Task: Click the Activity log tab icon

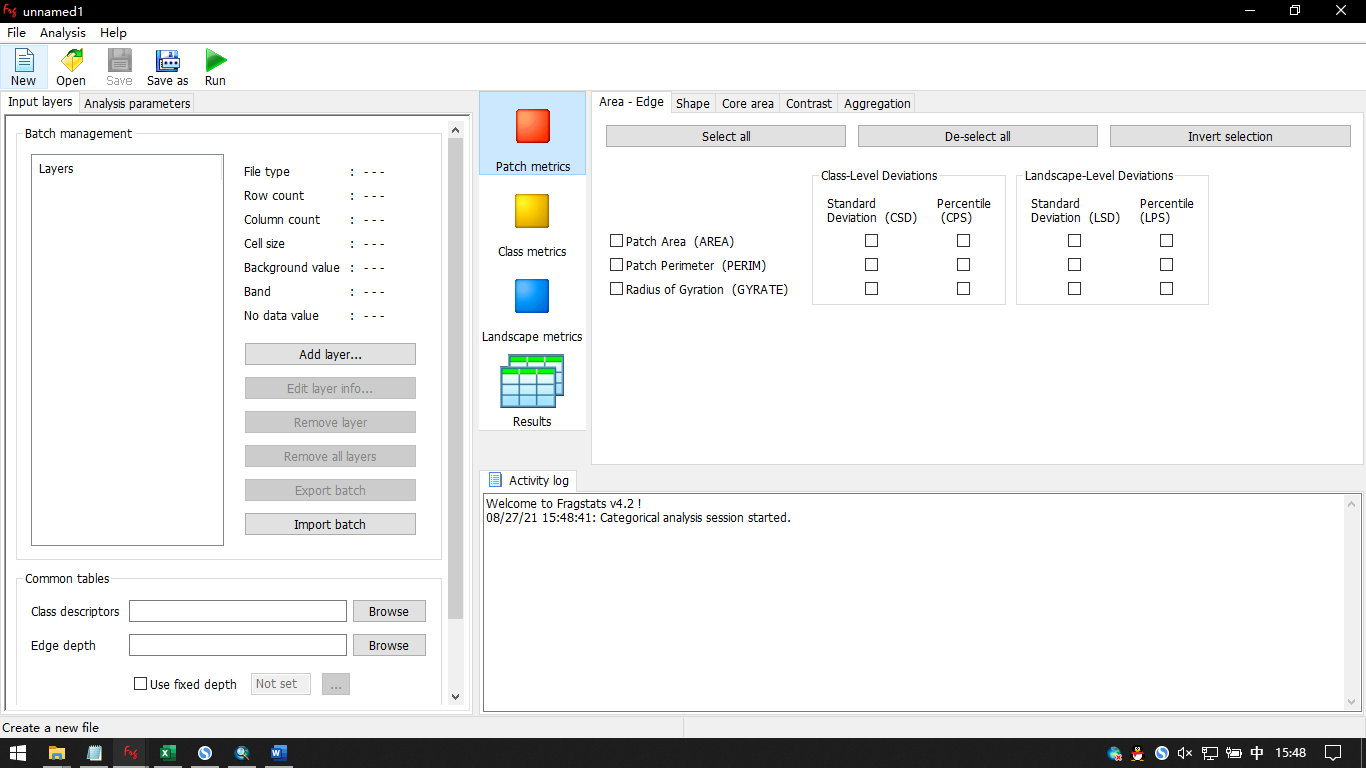Action: 495,480
